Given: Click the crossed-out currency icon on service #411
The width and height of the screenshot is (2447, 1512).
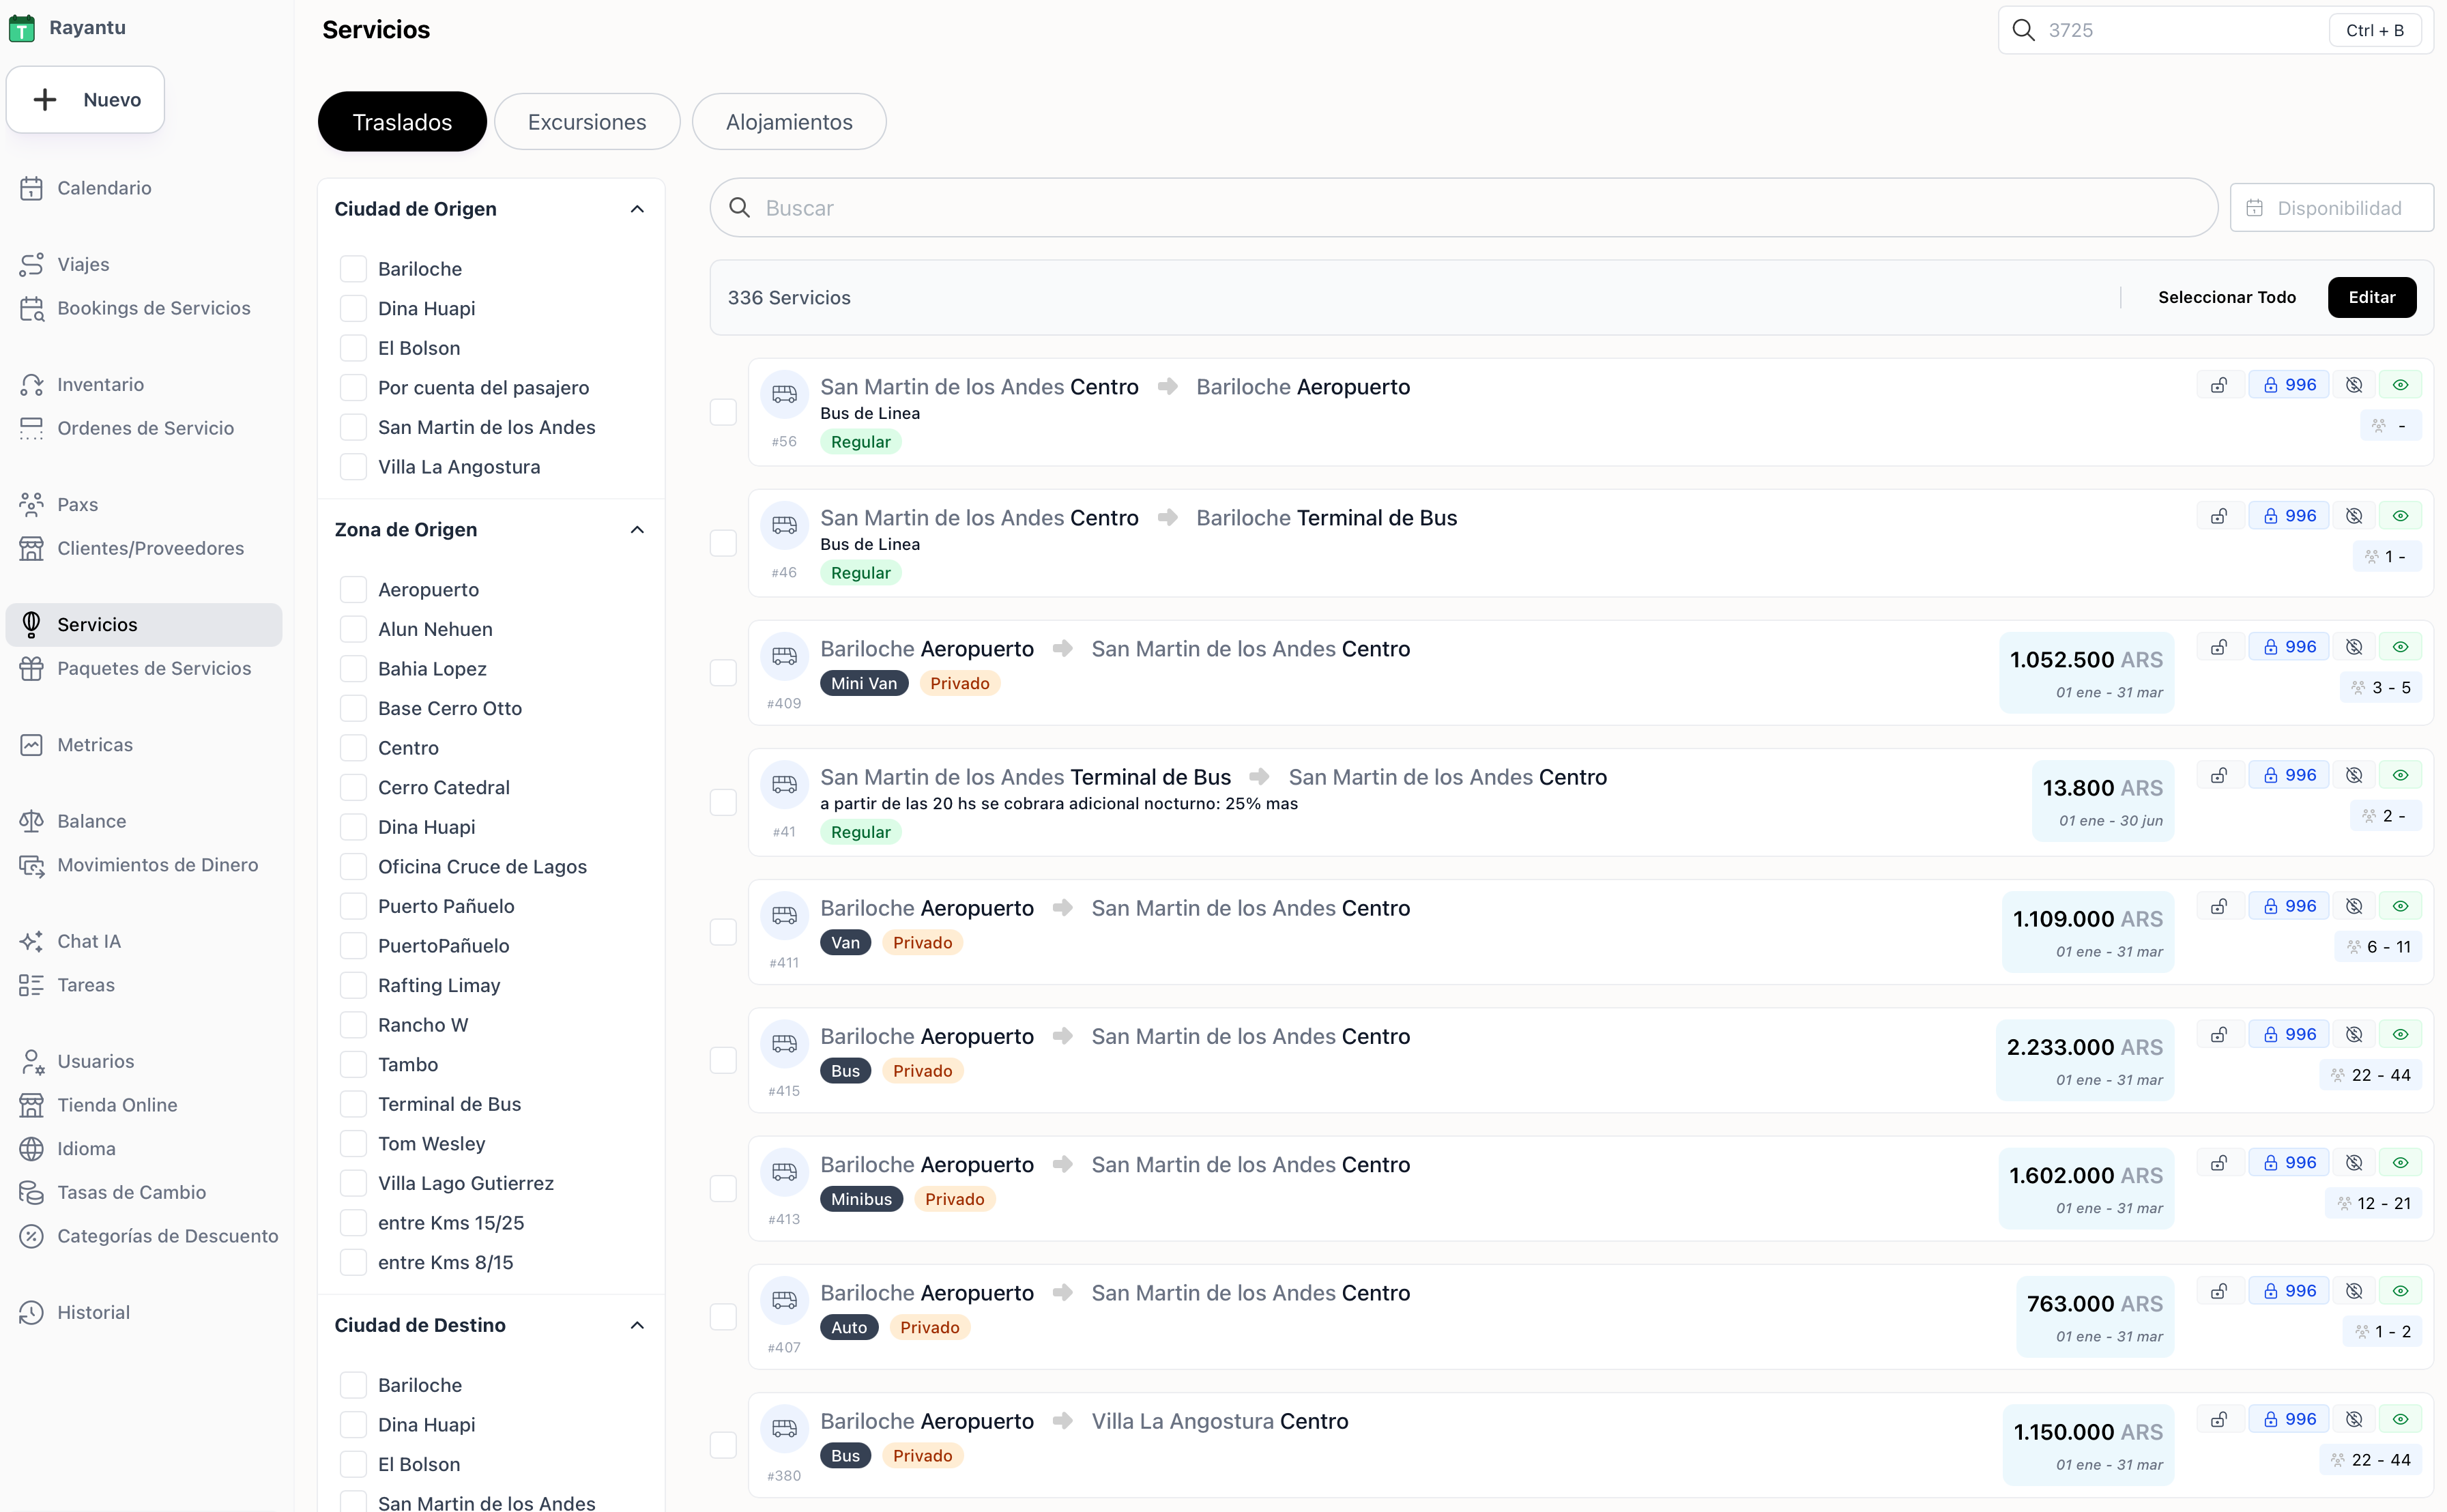Looking at the screenshot, I should click(2354, 905).
